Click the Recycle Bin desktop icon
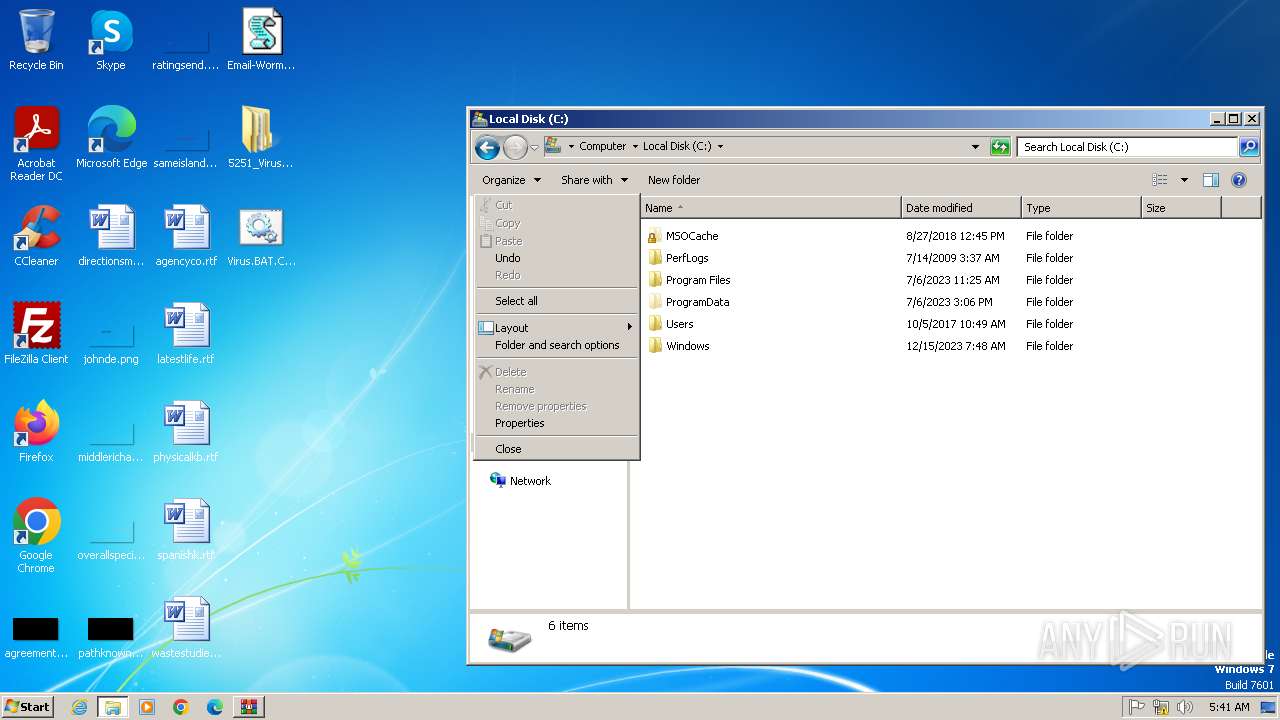 coord(36,40)
